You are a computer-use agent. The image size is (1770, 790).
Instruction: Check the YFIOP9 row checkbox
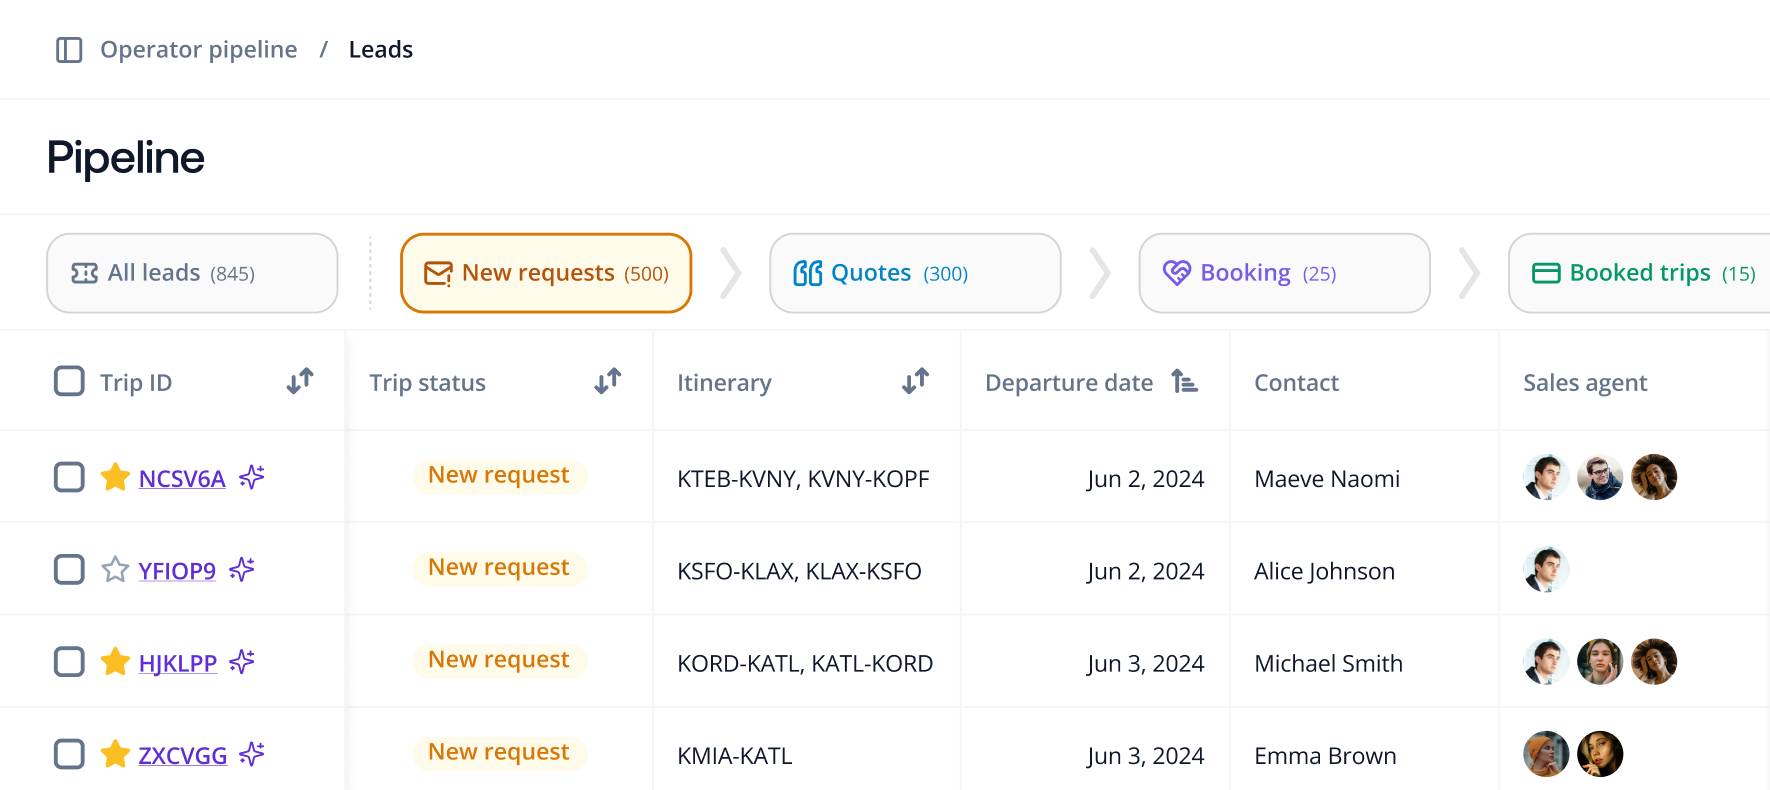click(69, 569)
